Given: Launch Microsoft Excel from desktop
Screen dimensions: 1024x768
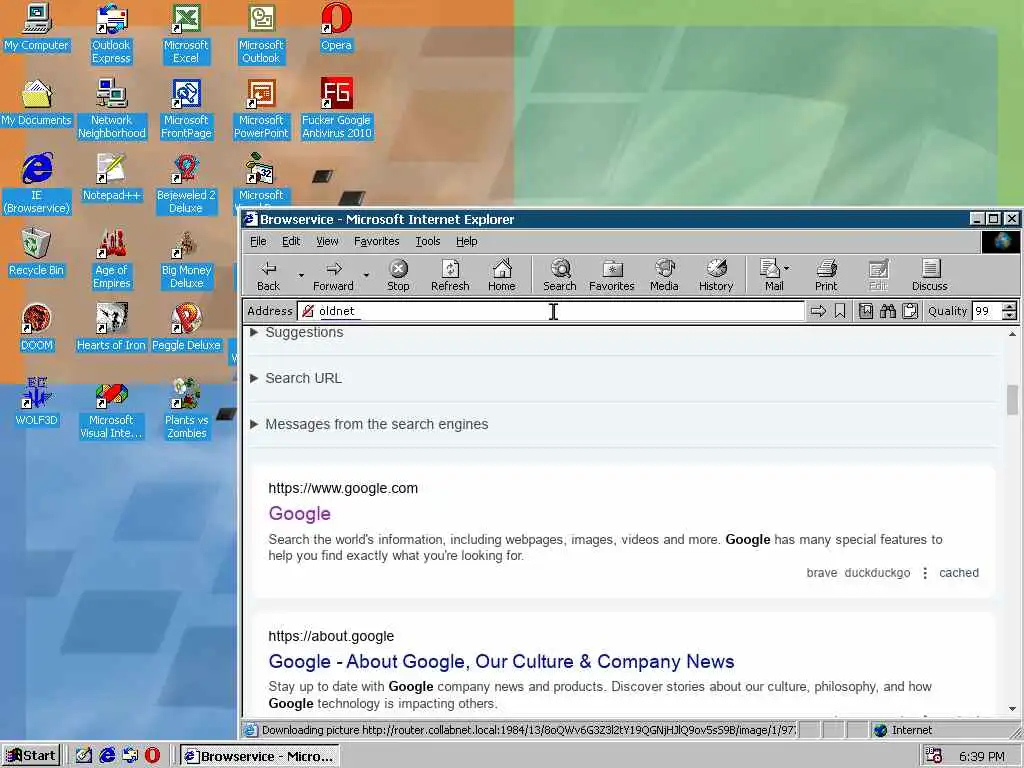Looking at the screenshot, I should (186, 34).
